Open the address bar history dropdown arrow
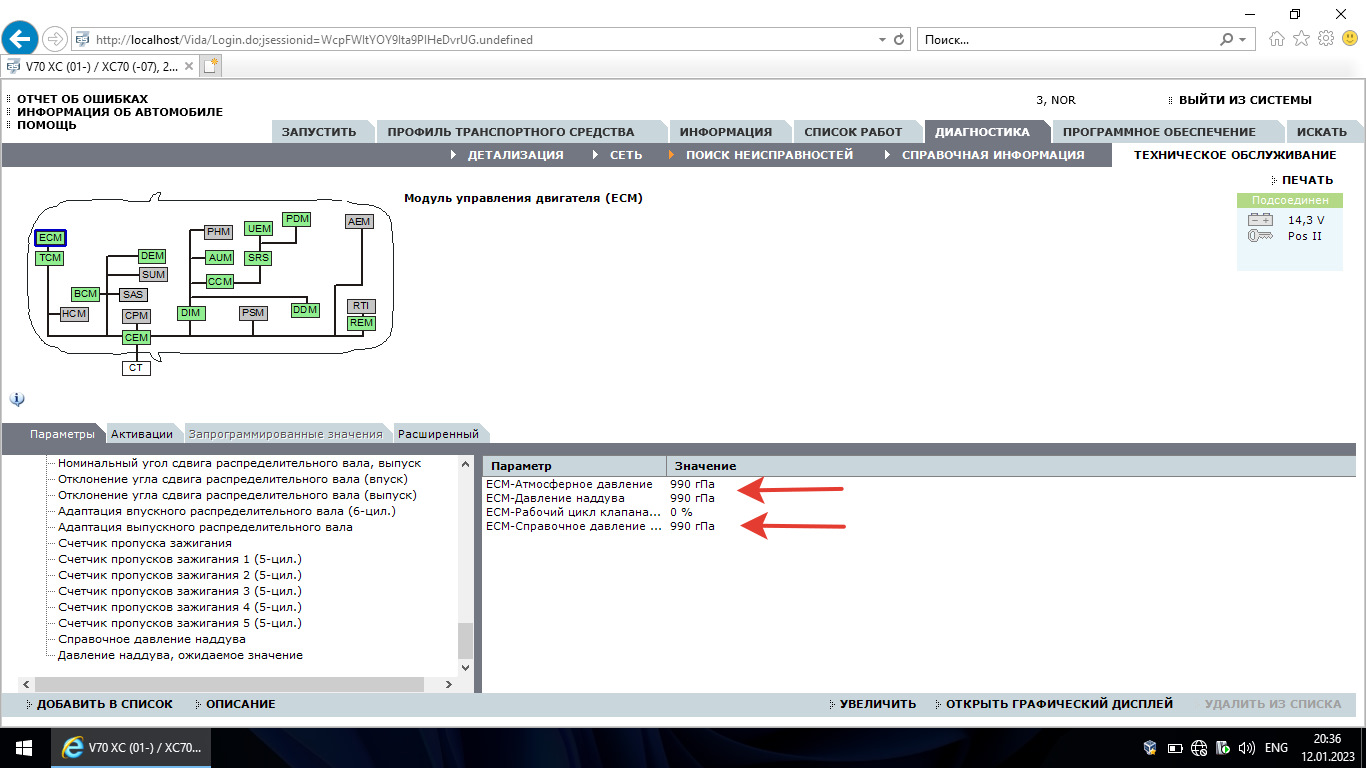The height and width of the screenshot is (768, 1366). 881,40
